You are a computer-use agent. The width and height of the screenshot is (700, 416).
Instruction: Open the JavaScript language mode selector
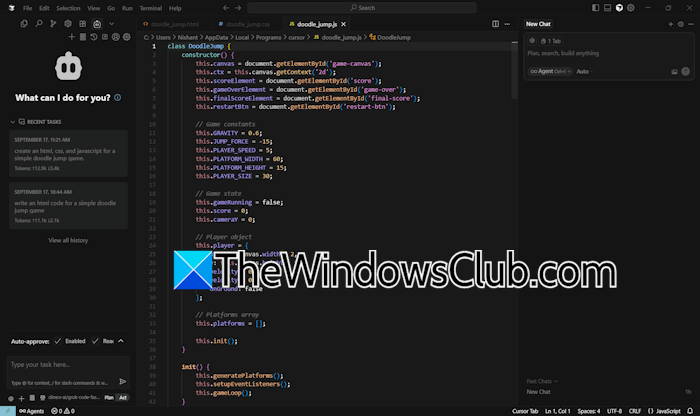pyautogui.click(x=664, y=411)
